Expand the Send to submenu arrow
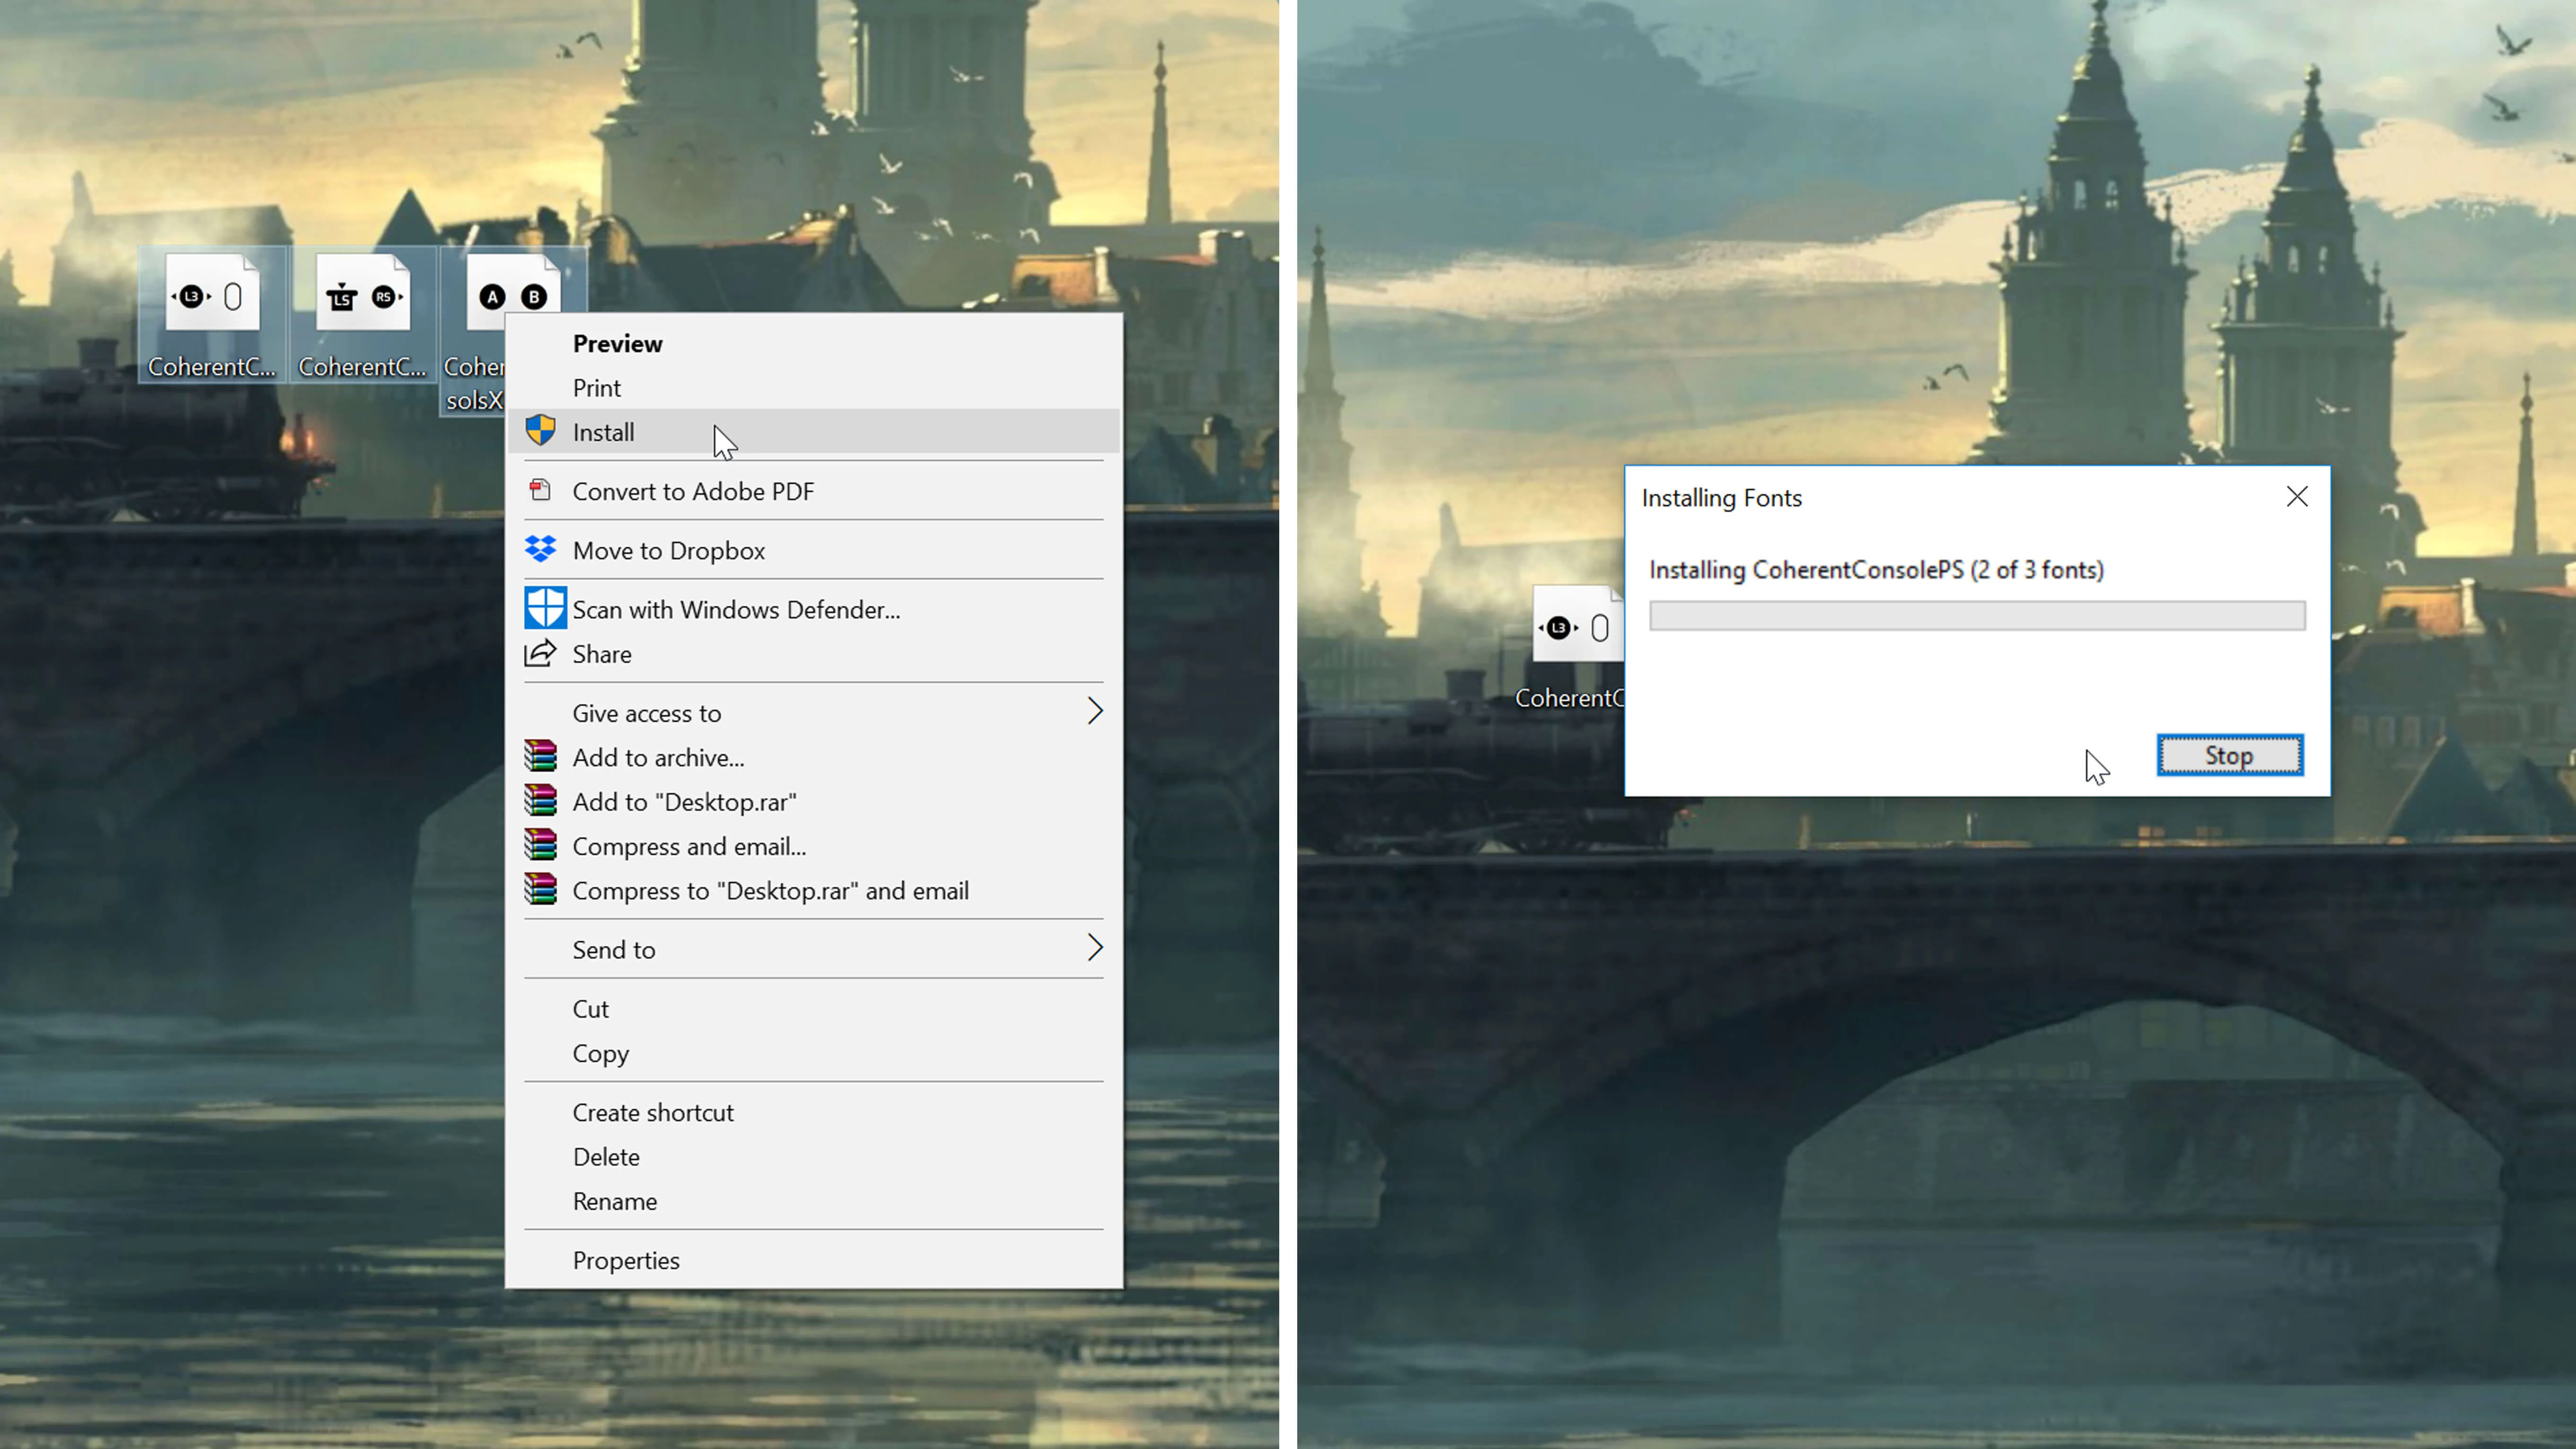Screen dimensions: 2576x1449 (x=1094, y=948)
